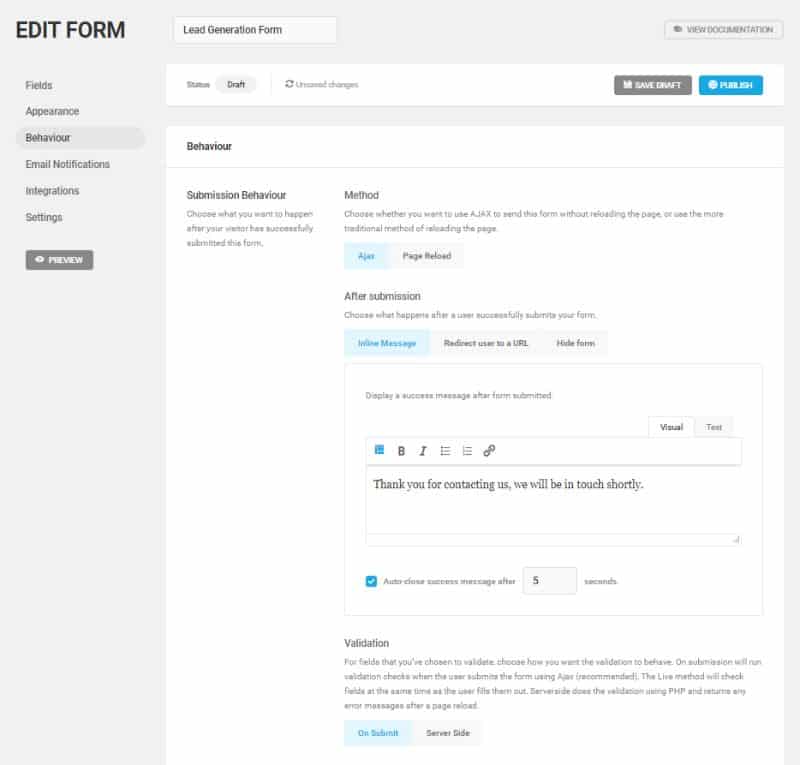Image resolution: width=800 pixels, height=765 pixels.
Task: Uncheck auto close success message checkbox
Action: tap(371, 581)
